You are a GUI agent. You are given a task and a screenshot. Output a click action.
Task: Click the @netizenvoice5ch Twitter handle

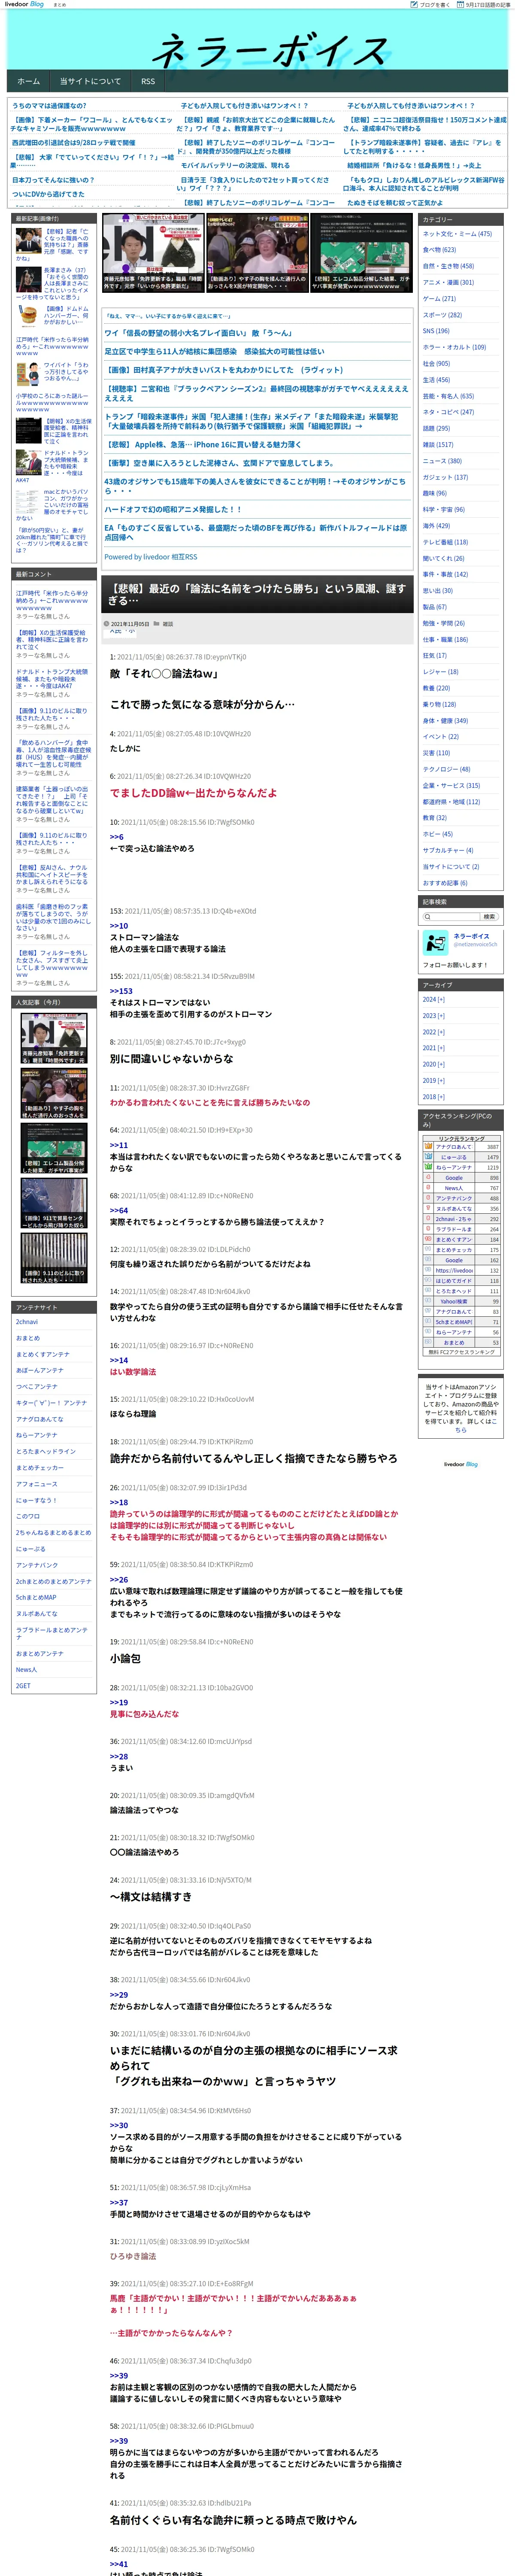pos(475,944)
